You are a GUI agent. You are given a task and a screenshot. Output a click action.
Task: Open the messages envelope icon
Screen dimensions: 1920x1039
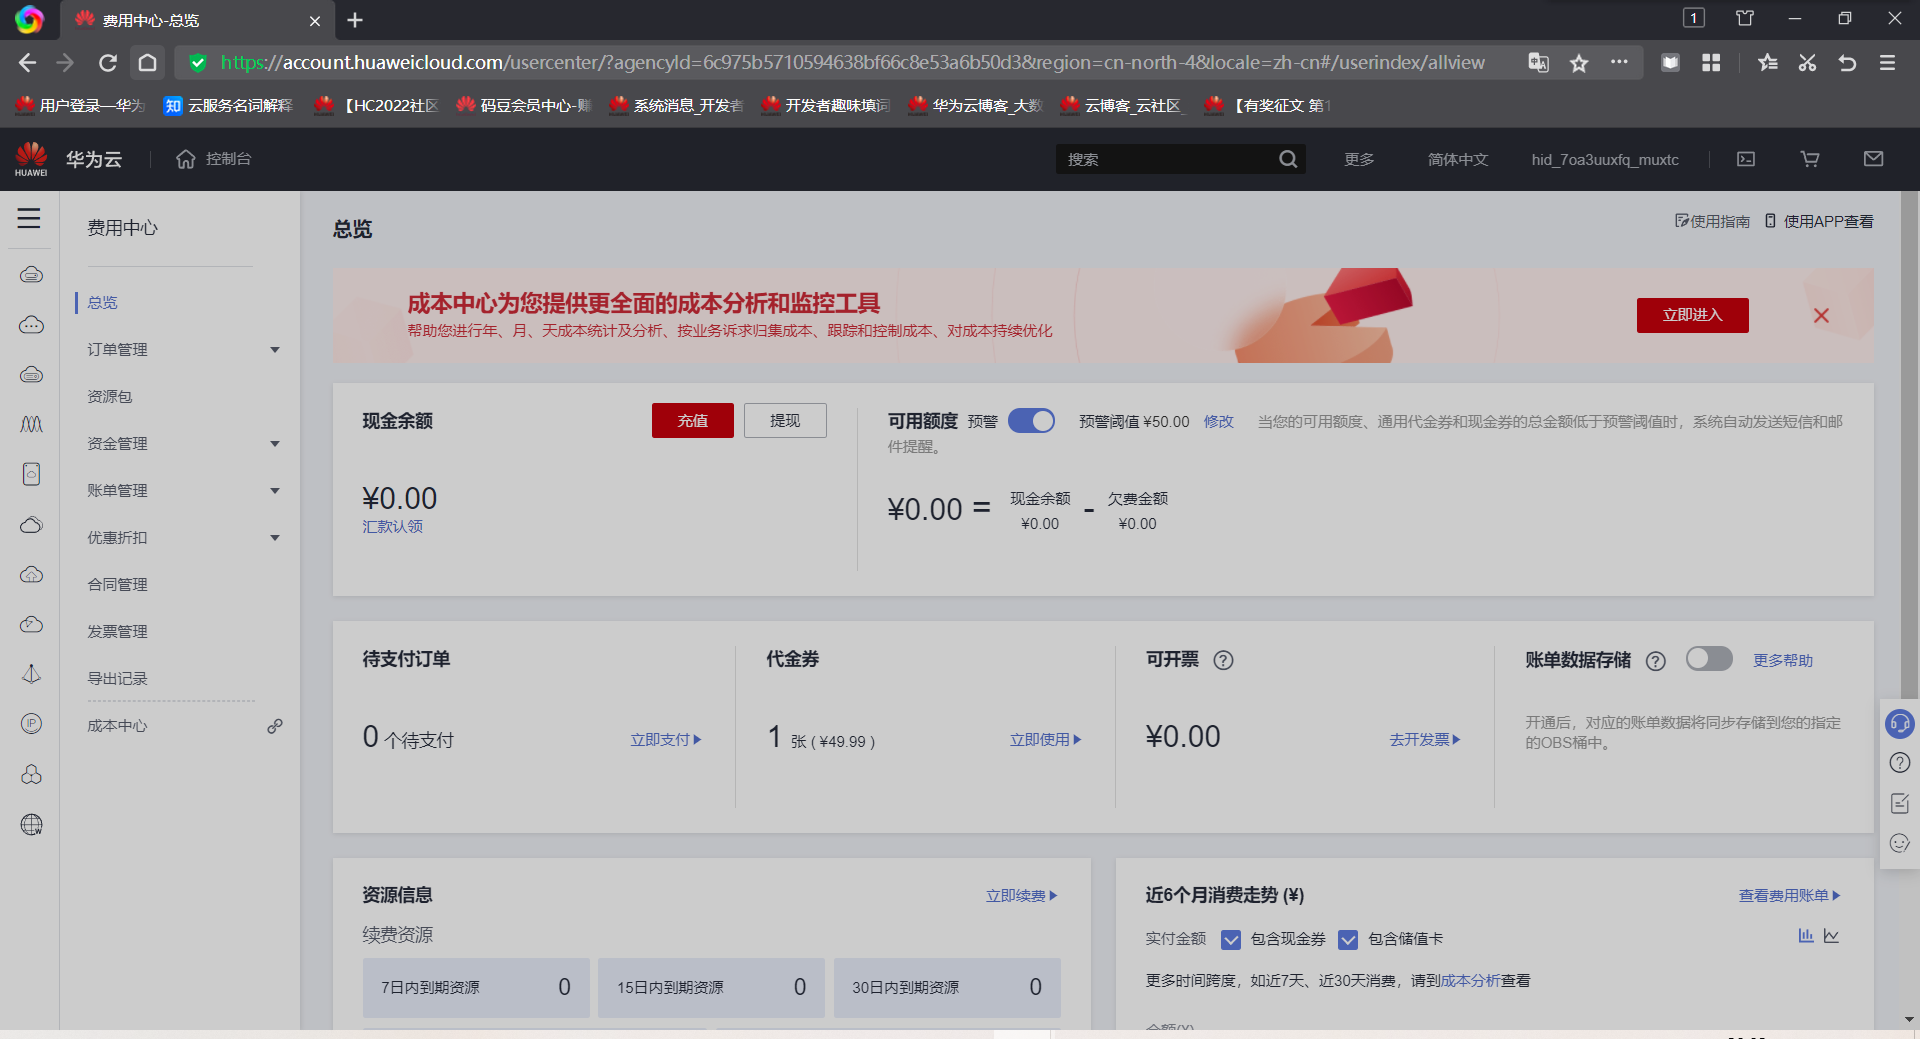click(1874, 159)
